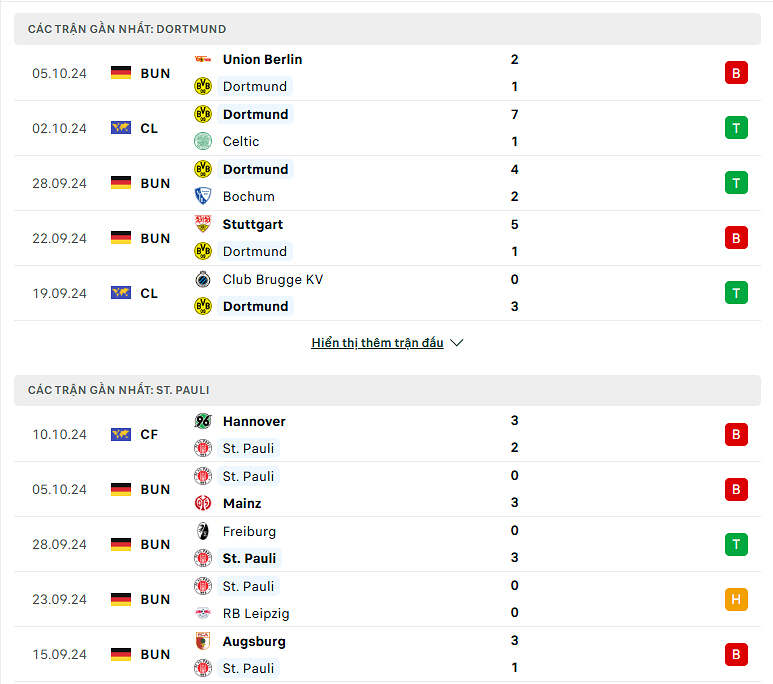Viewport: 773px width, 684px height.
Task: Open the Stuttgart team name link
Action: [x=252, y=224]
